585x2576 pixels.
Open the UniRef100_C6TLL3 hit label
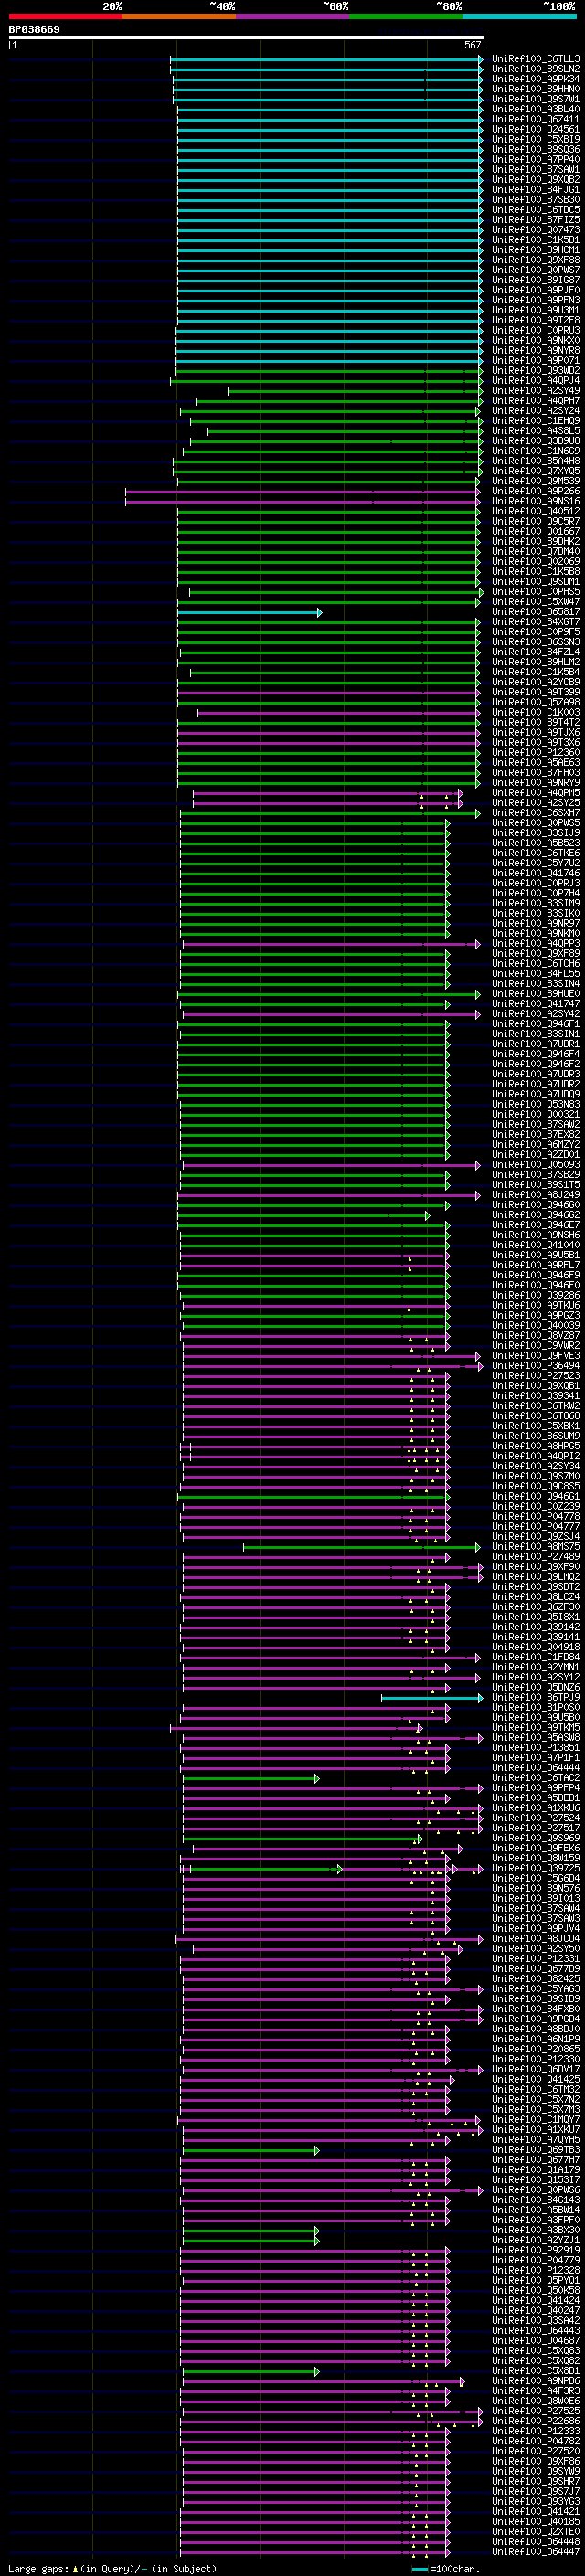535,59
